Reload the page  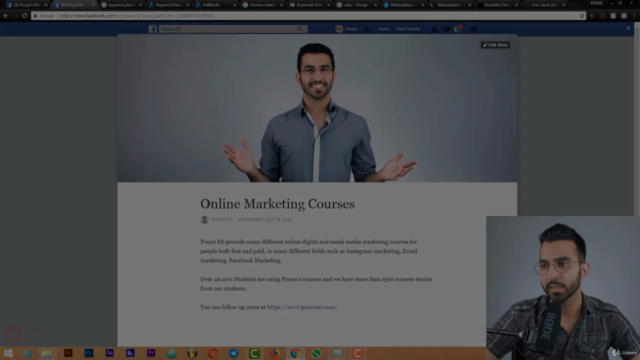(x=24, y=16)
